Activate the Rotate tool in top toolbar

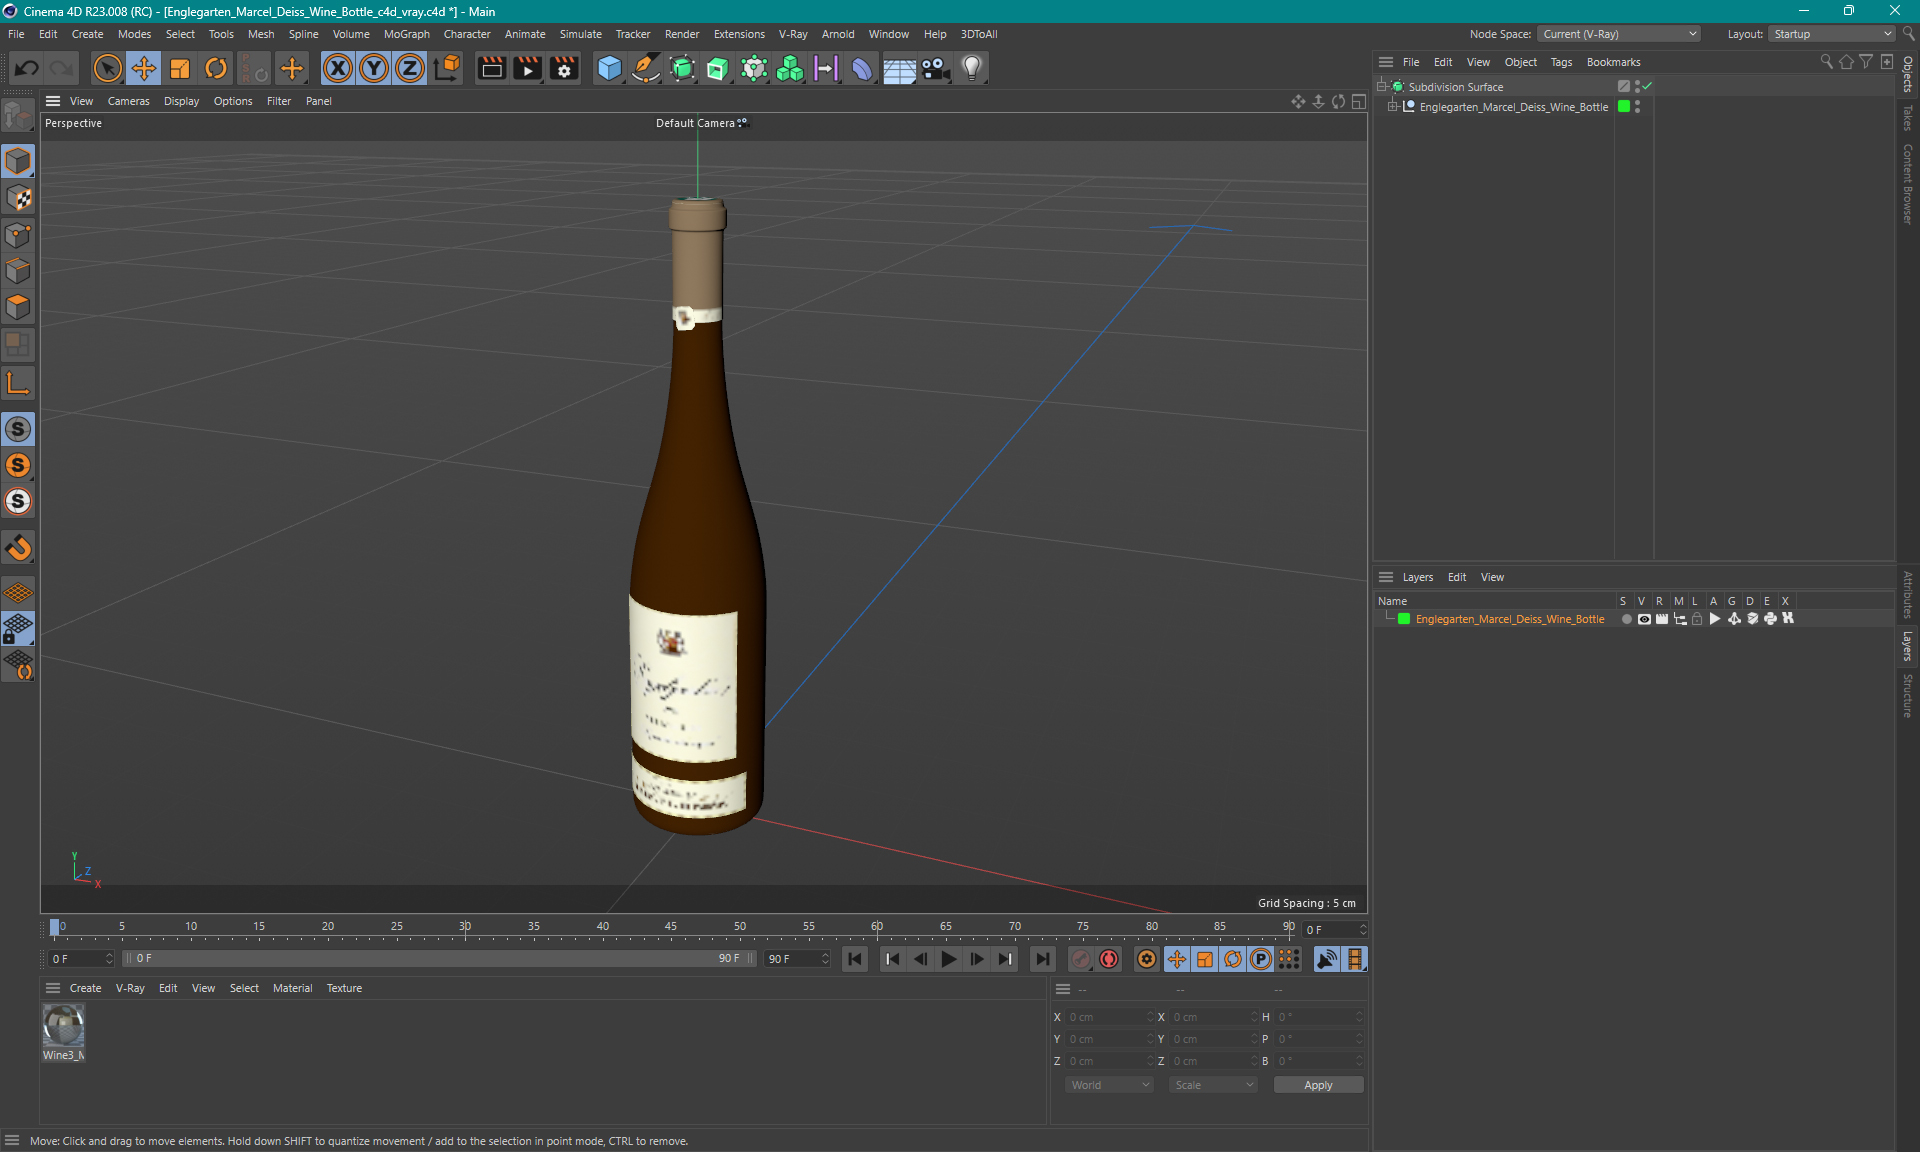point(216,68)
